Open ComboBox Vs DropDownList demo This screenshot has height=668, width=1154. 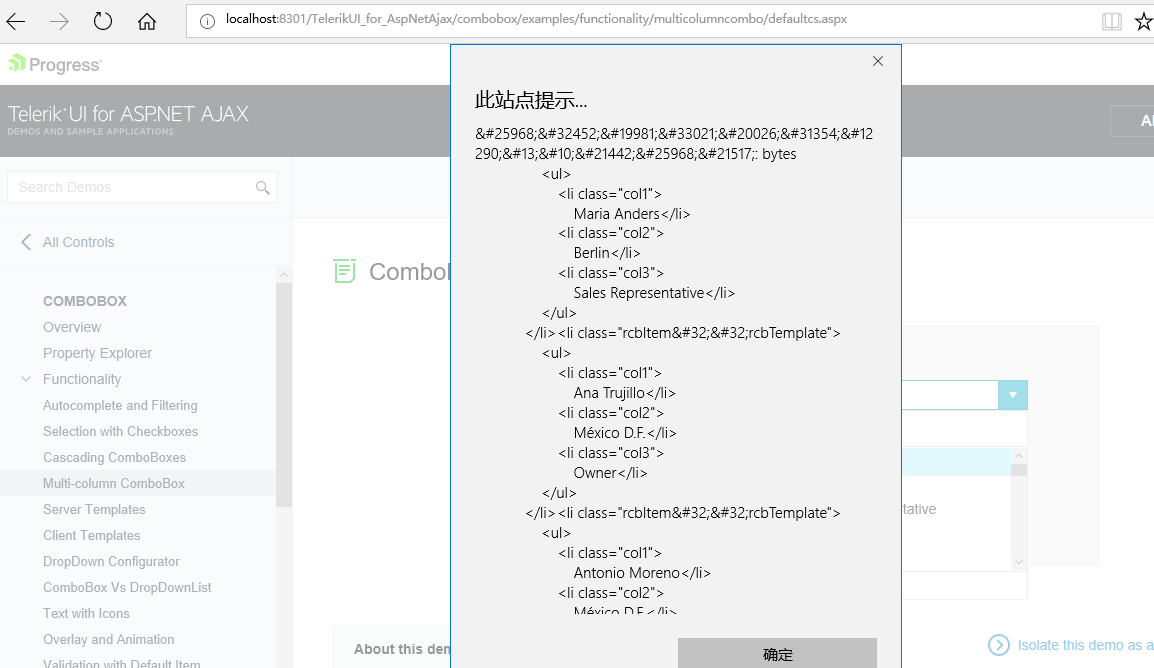coord(127,587)
